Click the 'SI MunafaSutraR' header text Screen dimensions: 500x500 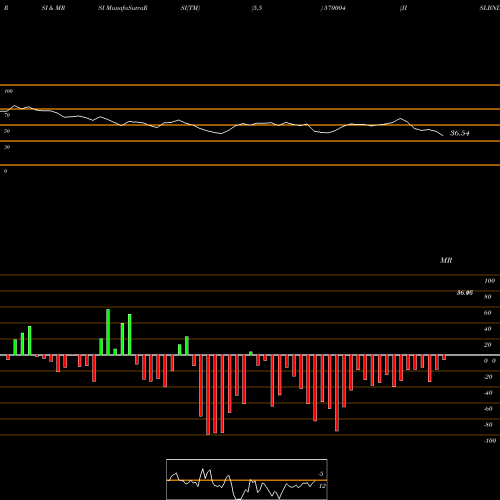(x=123, y=8)
